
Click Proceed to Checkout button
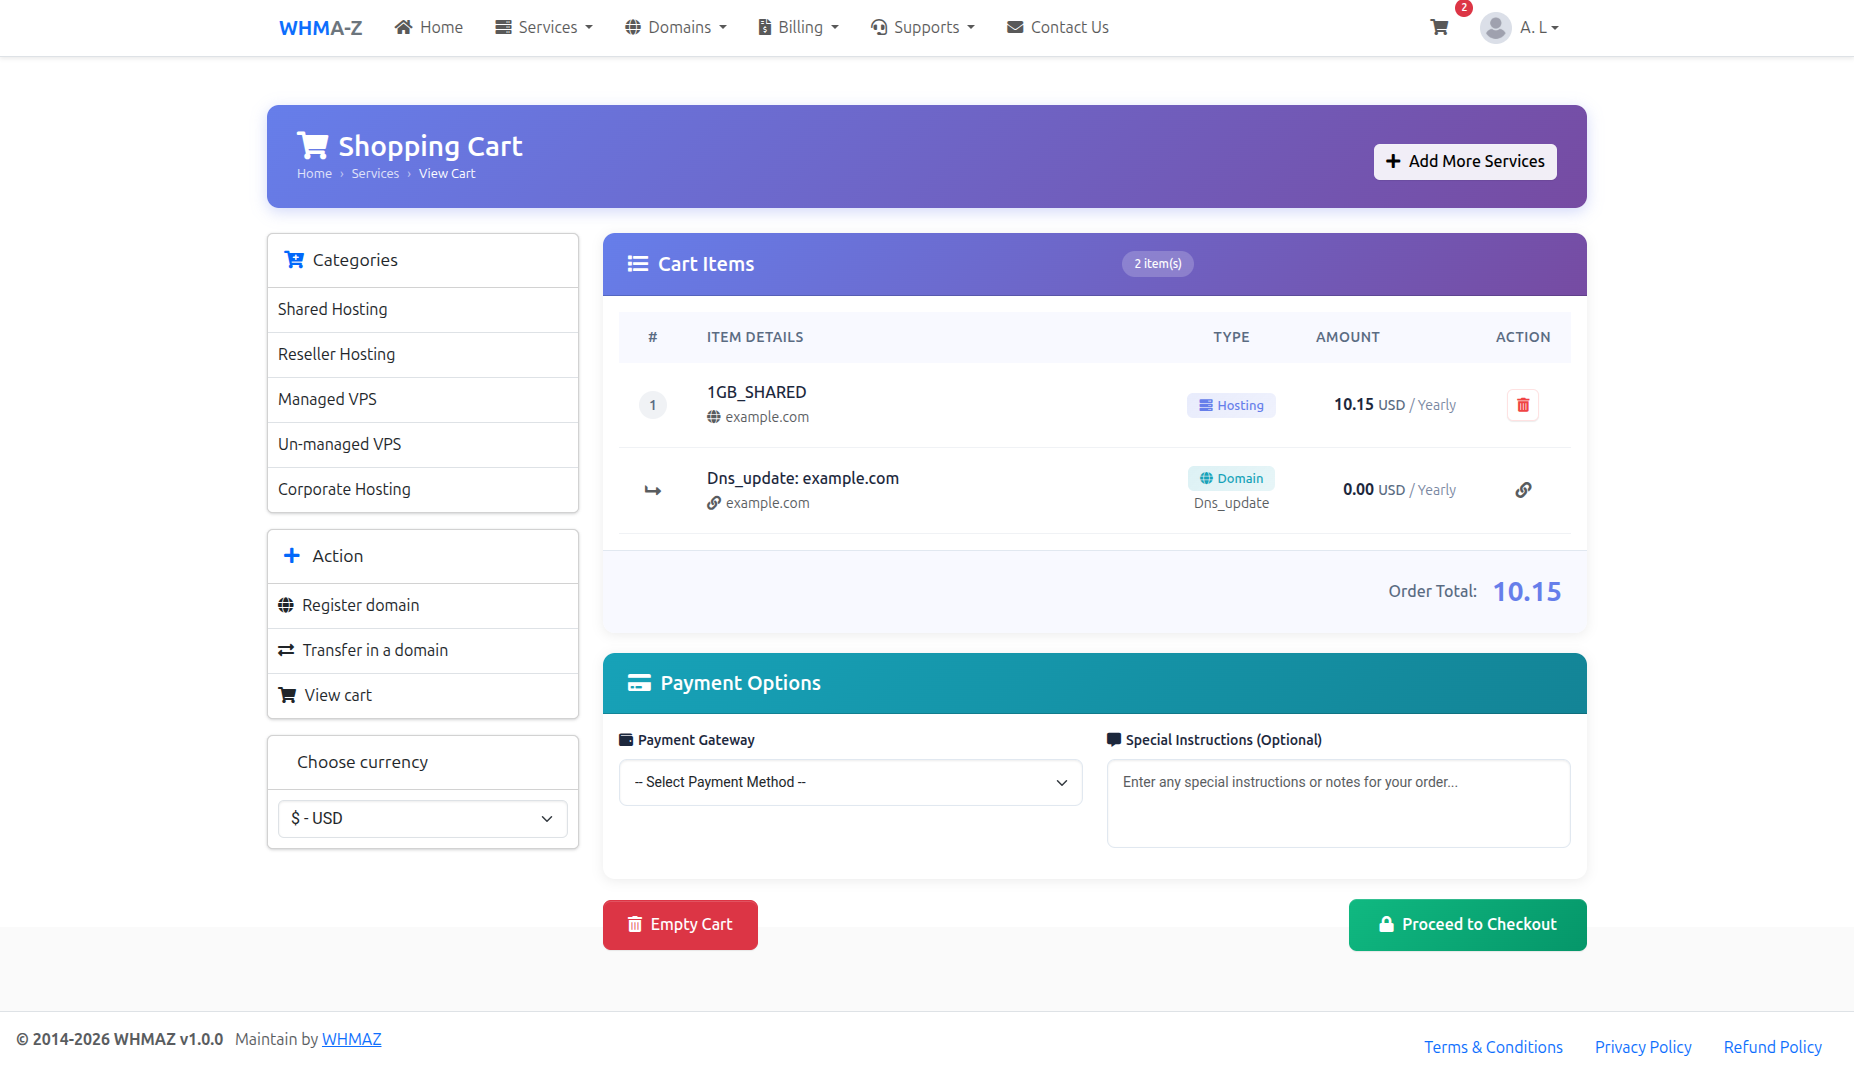[x=1467, y=925]
